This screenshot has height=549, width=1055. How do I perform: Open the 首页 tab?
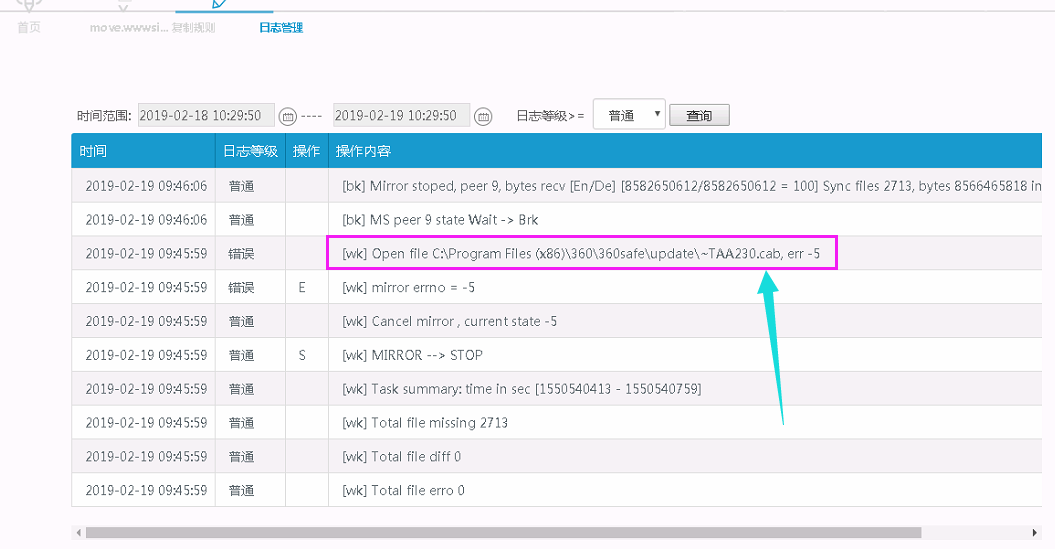[x=29, y=28]
